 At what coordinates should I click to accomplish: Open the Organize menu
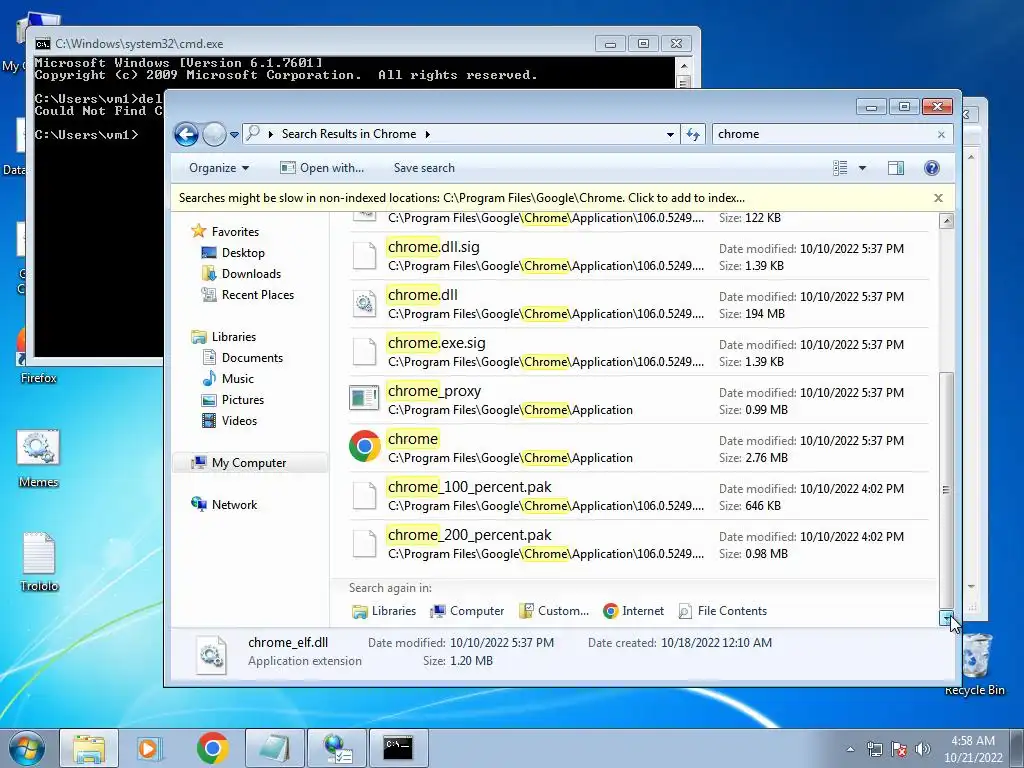coord(219,168)
